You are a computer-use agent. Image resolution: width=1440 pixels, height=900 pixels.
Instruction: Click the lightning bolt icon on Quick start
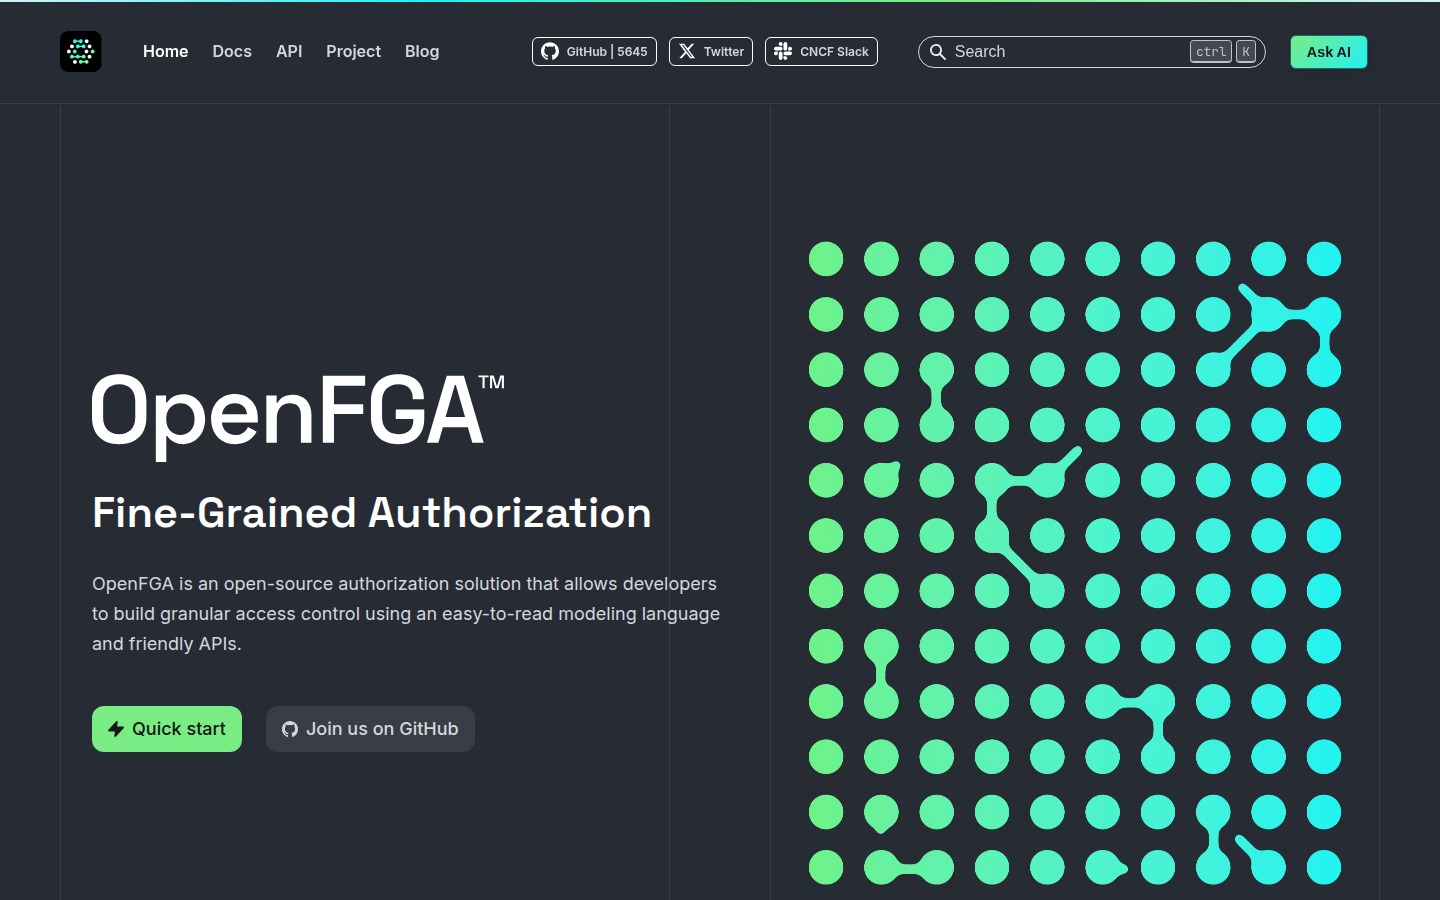tap(116, 729)
